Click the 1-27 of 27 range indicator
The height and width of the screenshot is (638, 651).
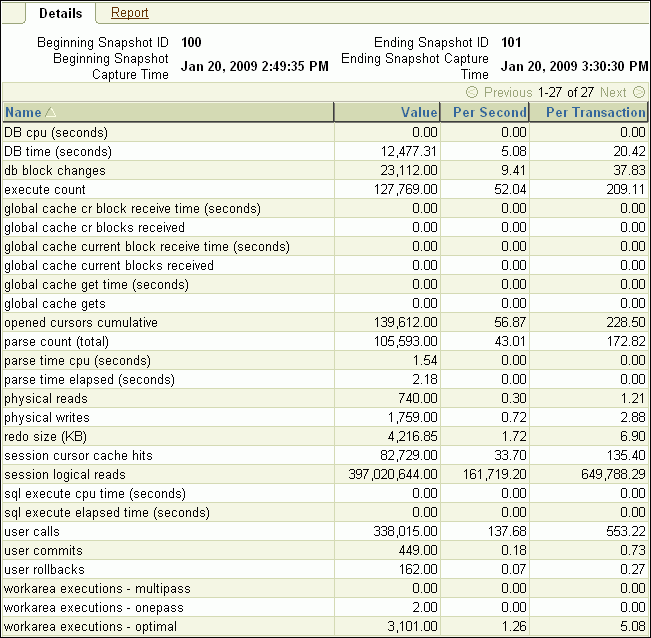[x=566, y=92]
